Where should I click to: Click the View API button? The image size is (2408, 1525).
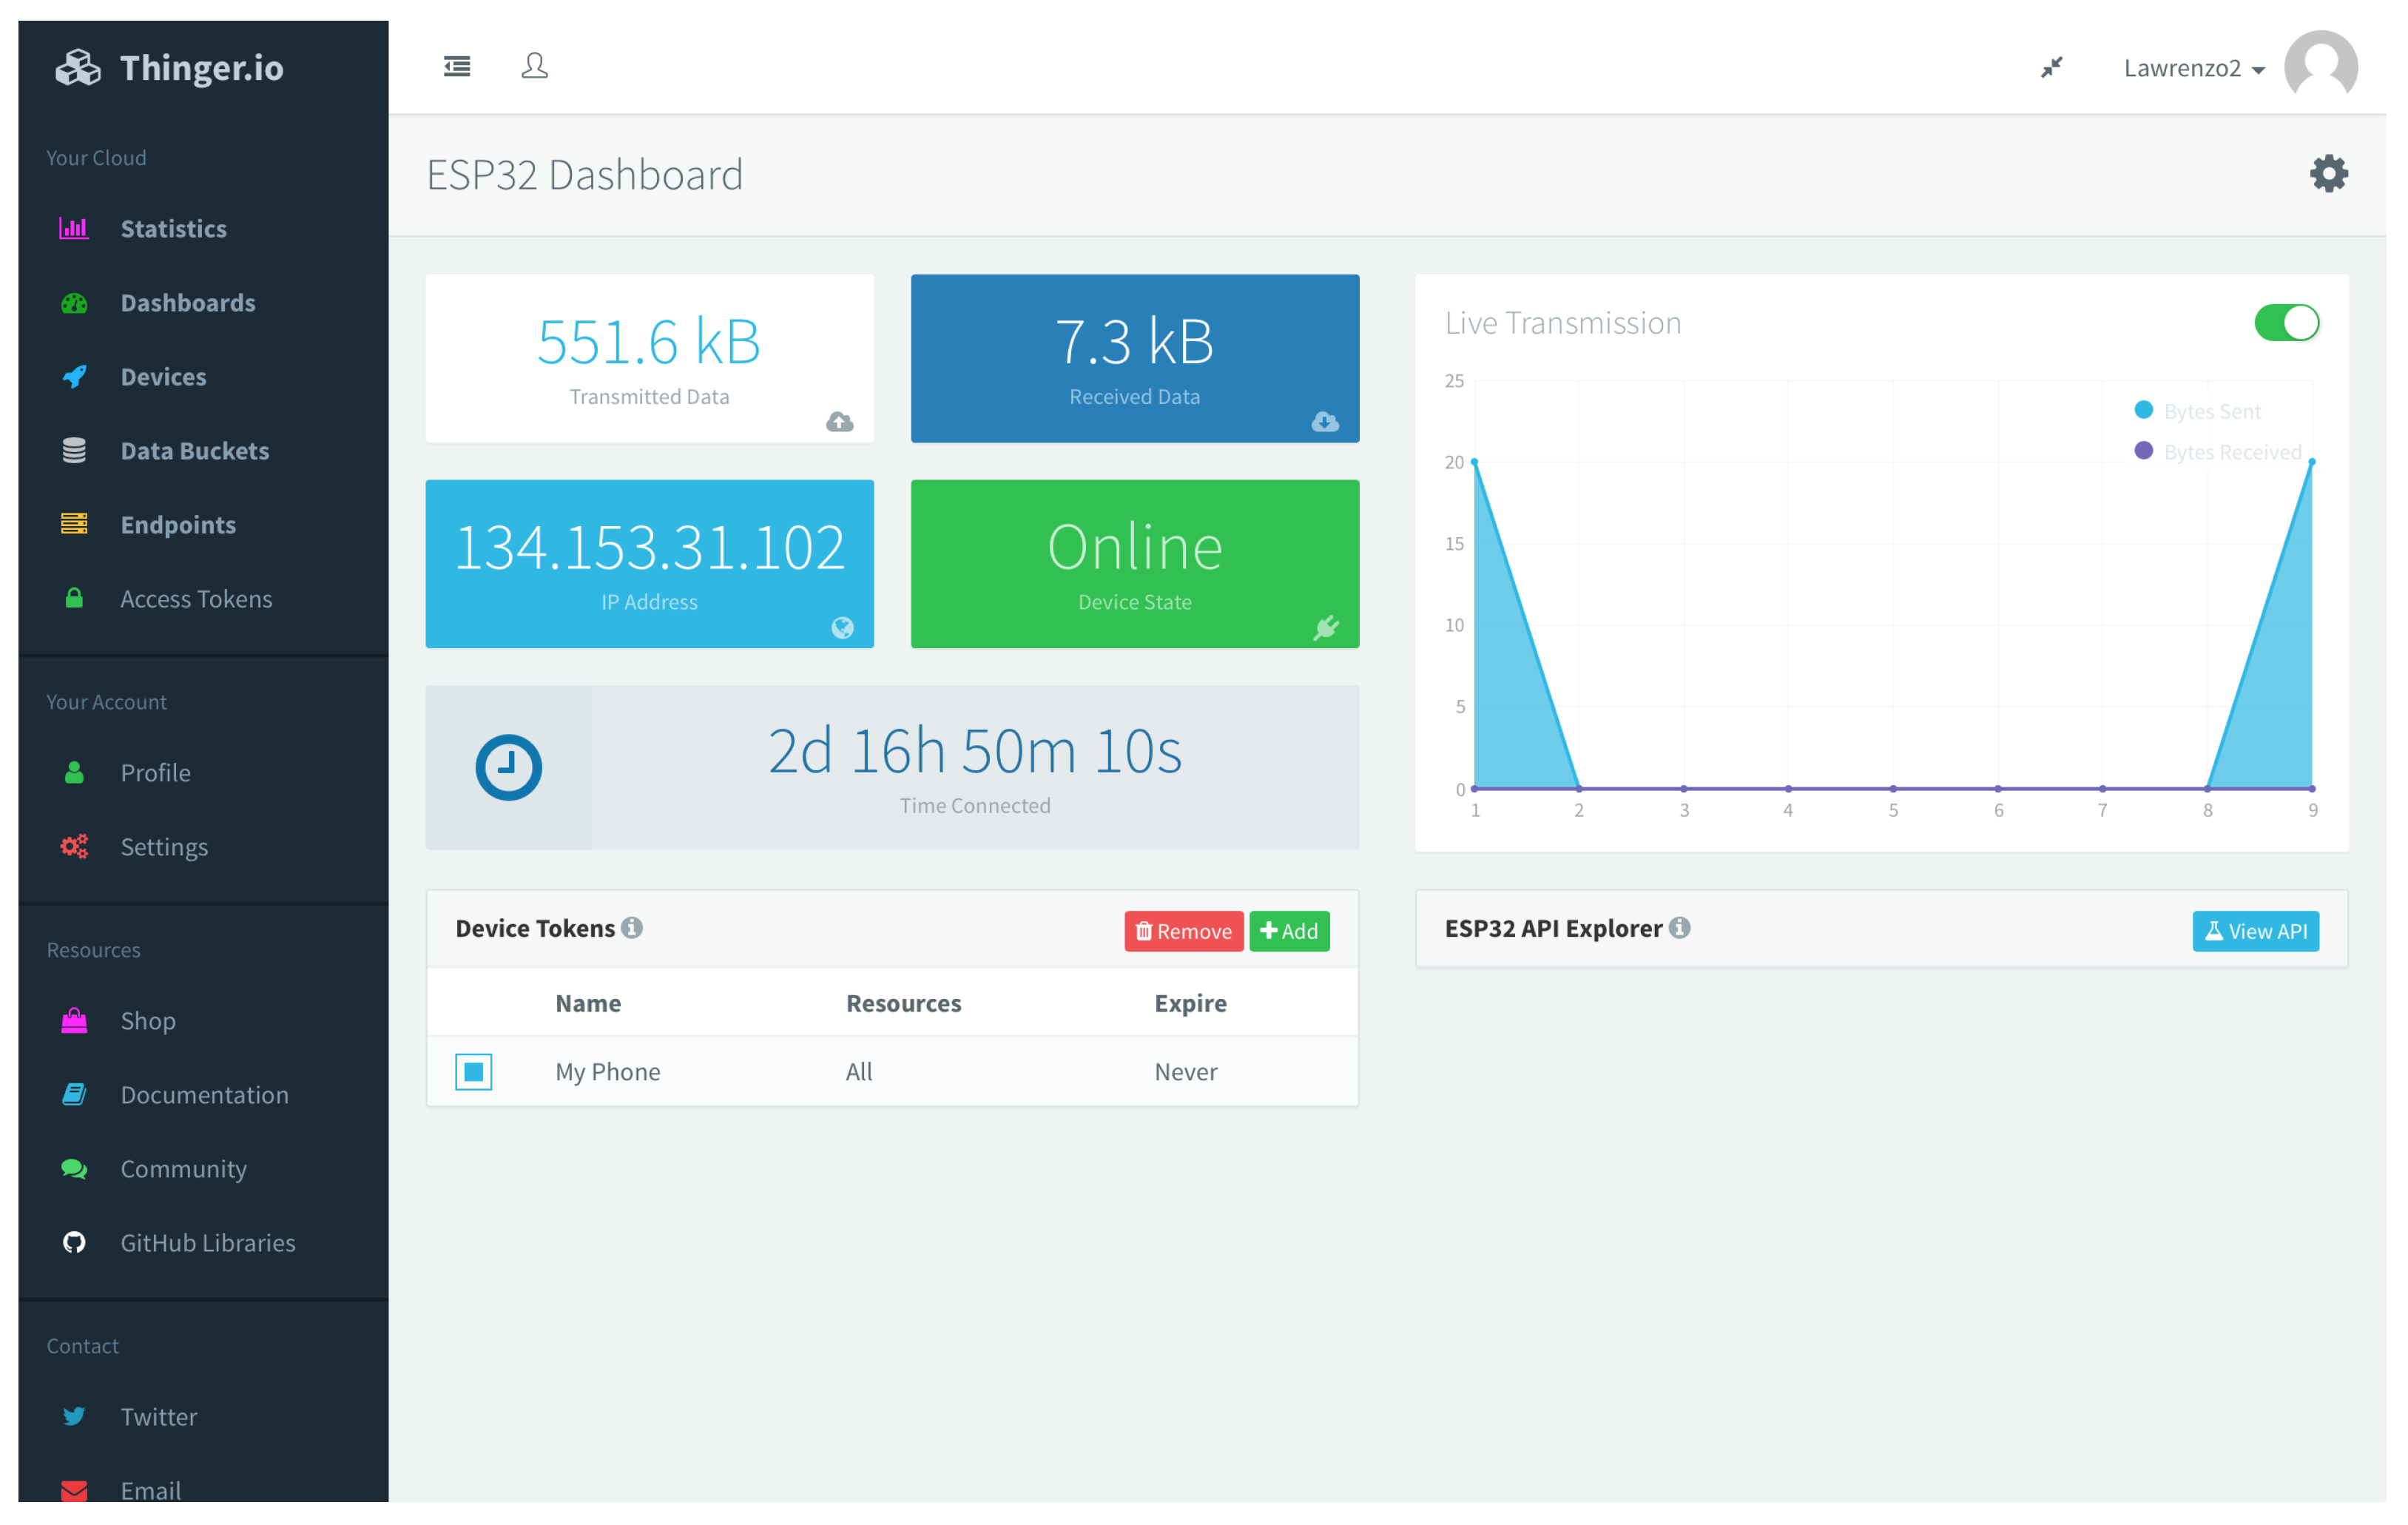(2255, 931)
